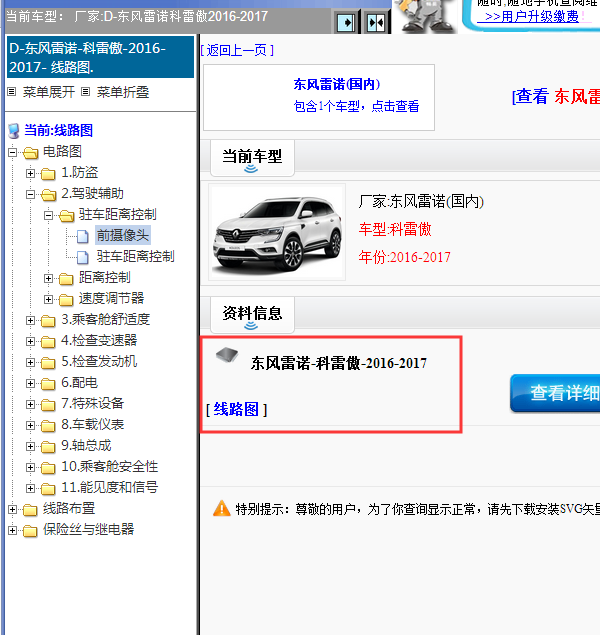600x635 pixels.
Task: Select the 驻车距离控制 leaf document item
Action: pos(136,256)
